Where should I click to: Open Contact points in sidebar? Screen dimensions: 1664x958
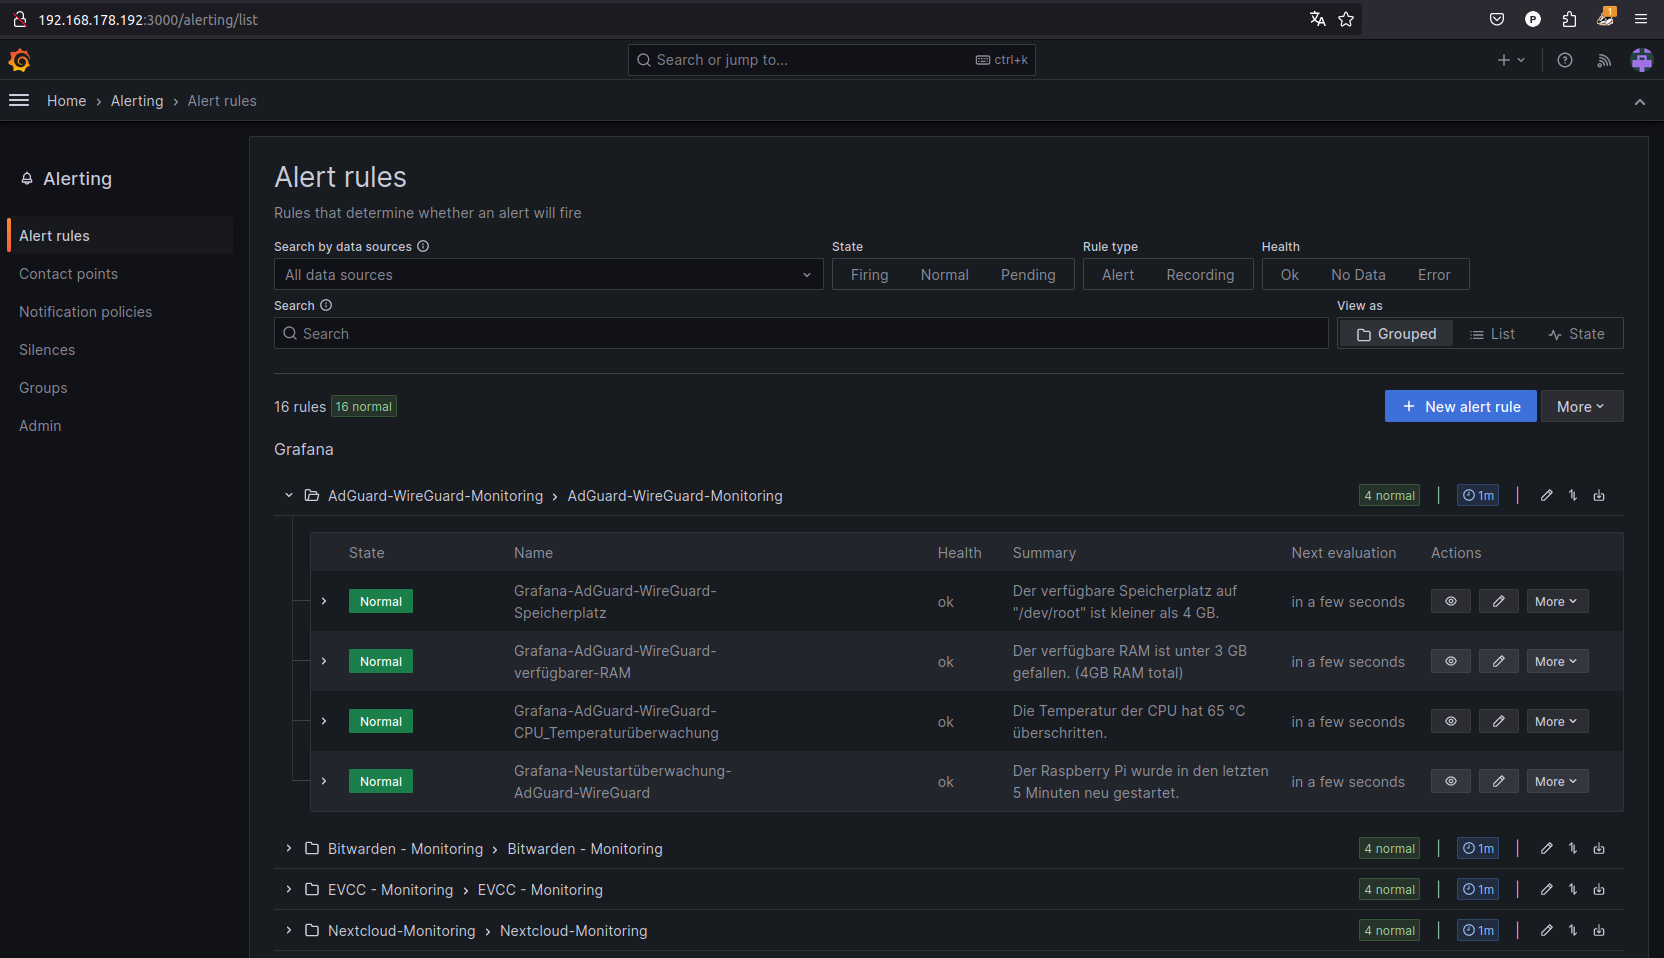point(68,274)
